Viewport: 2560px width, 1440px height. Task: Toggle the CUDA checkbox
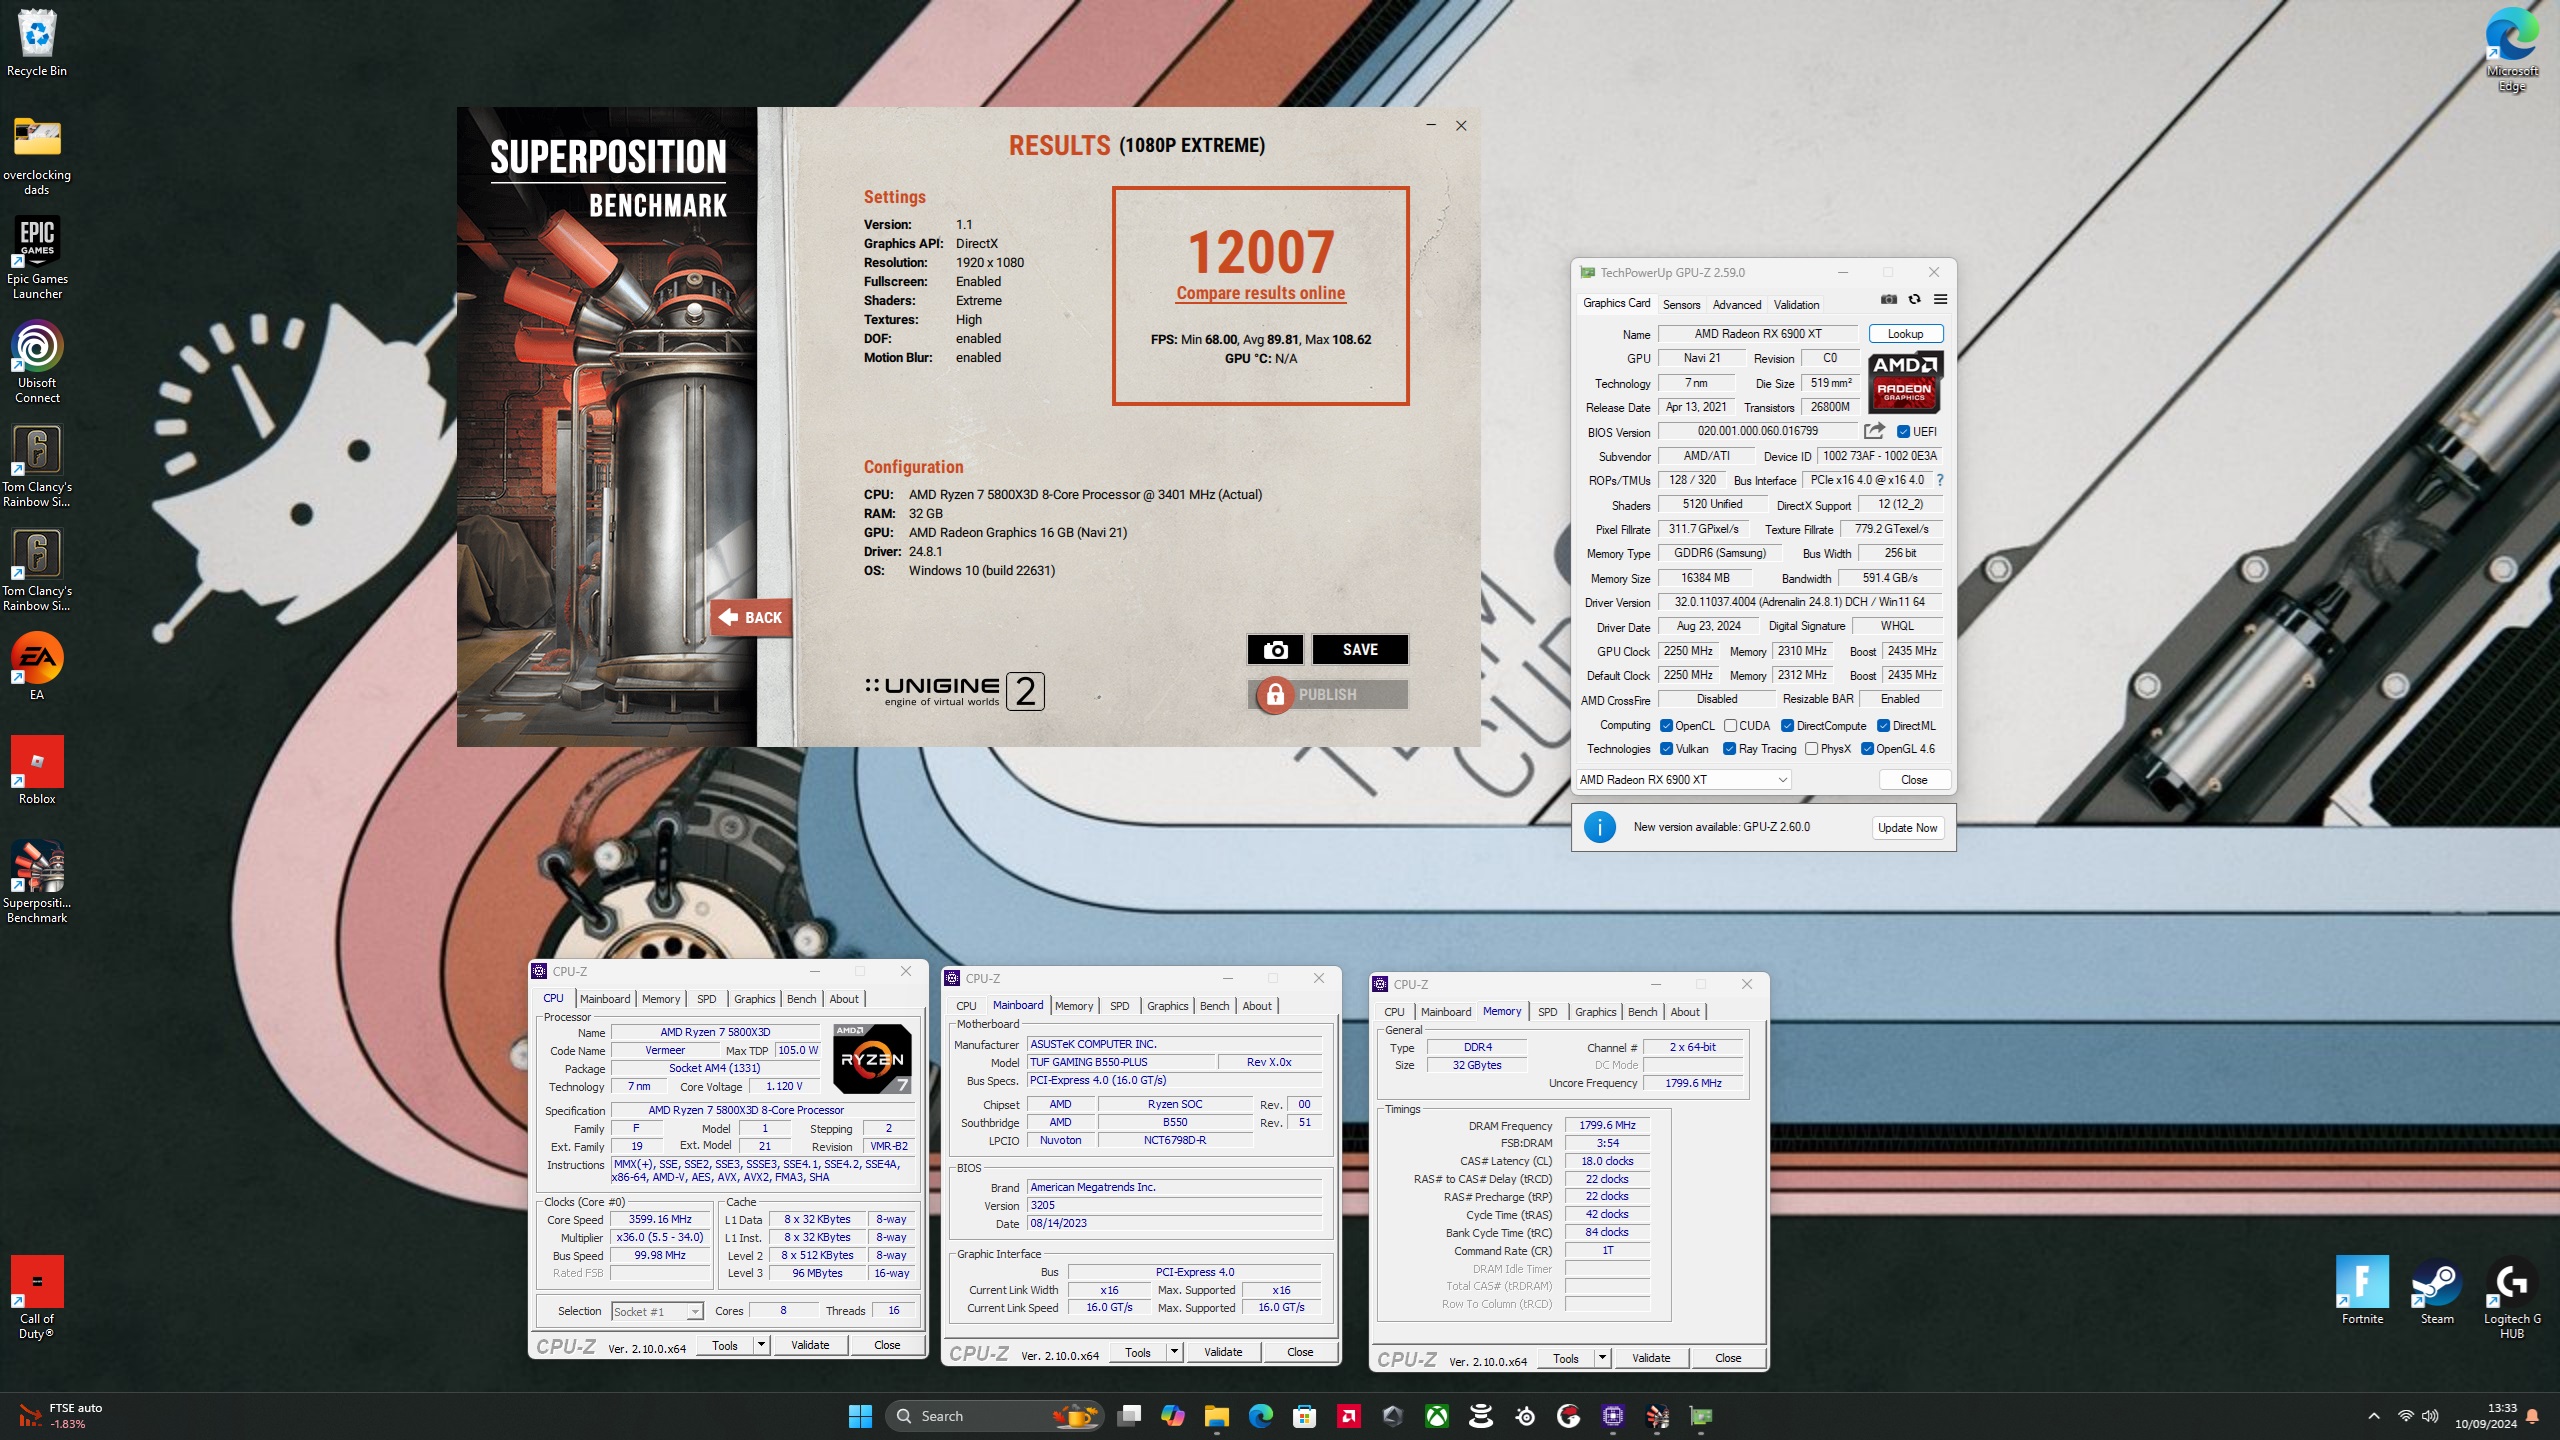click(1730, 726)
